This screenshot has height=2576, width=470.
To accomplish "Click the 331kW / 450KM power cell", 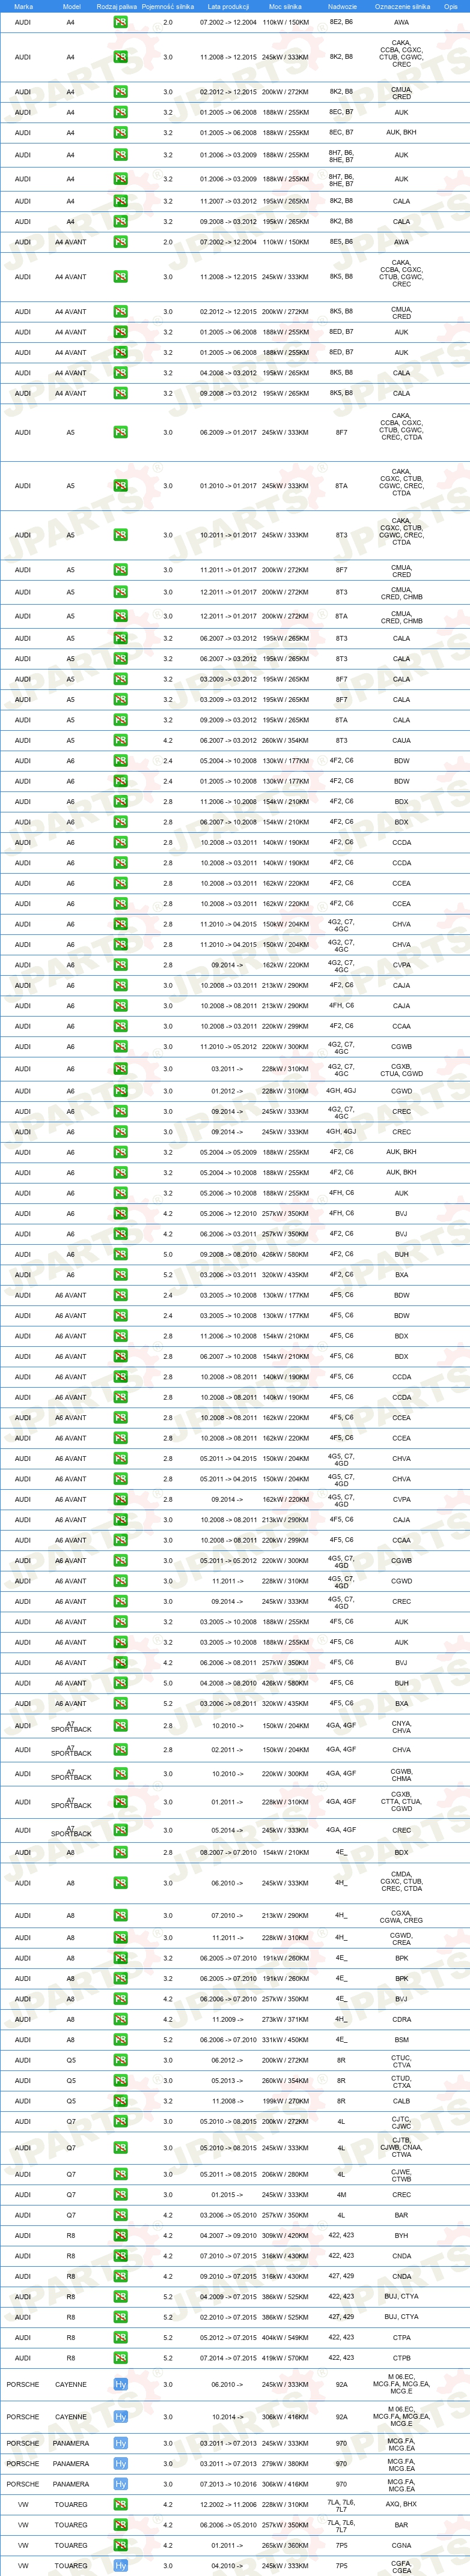I will click(285, 2040).
